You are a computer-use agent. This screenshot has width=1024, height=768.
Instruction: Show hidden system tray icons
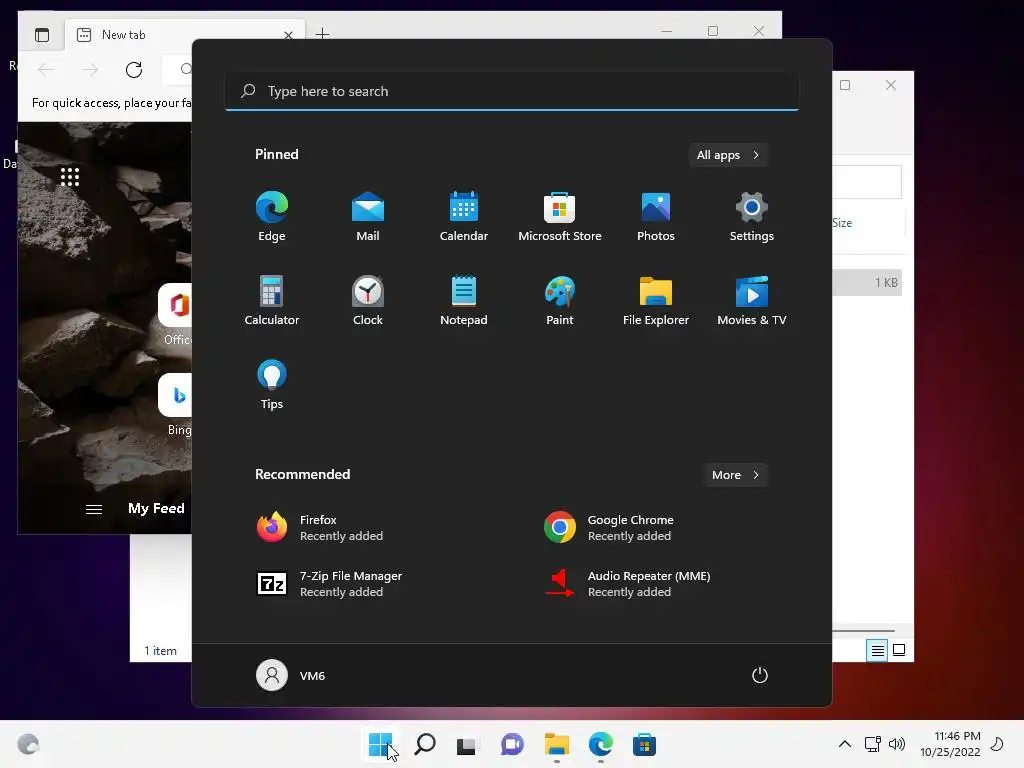pos(844,744)
